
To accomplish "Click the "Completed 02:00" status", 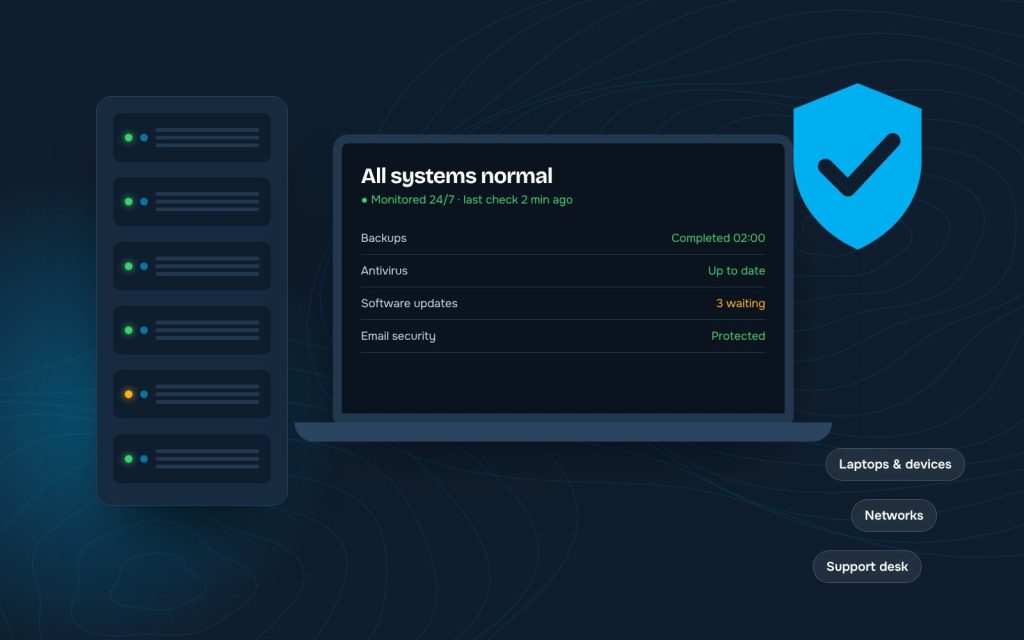I will pyautogui.click(x=718, y=238).
